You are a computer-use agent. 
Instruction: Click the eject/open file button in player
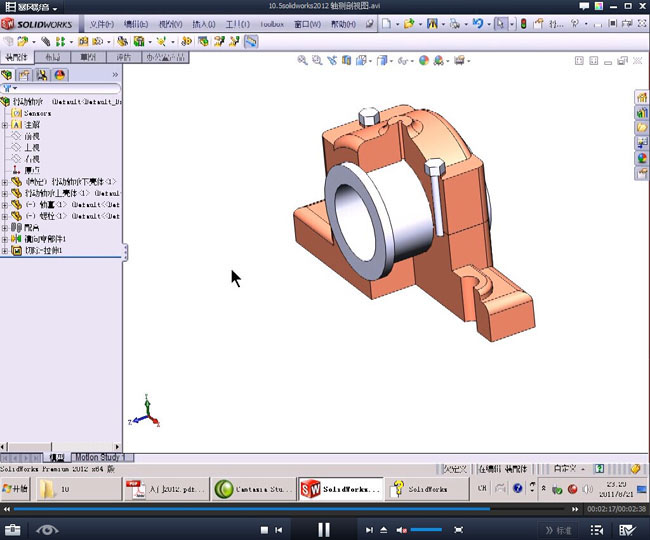pyautogui.click(x=383, y=530)
